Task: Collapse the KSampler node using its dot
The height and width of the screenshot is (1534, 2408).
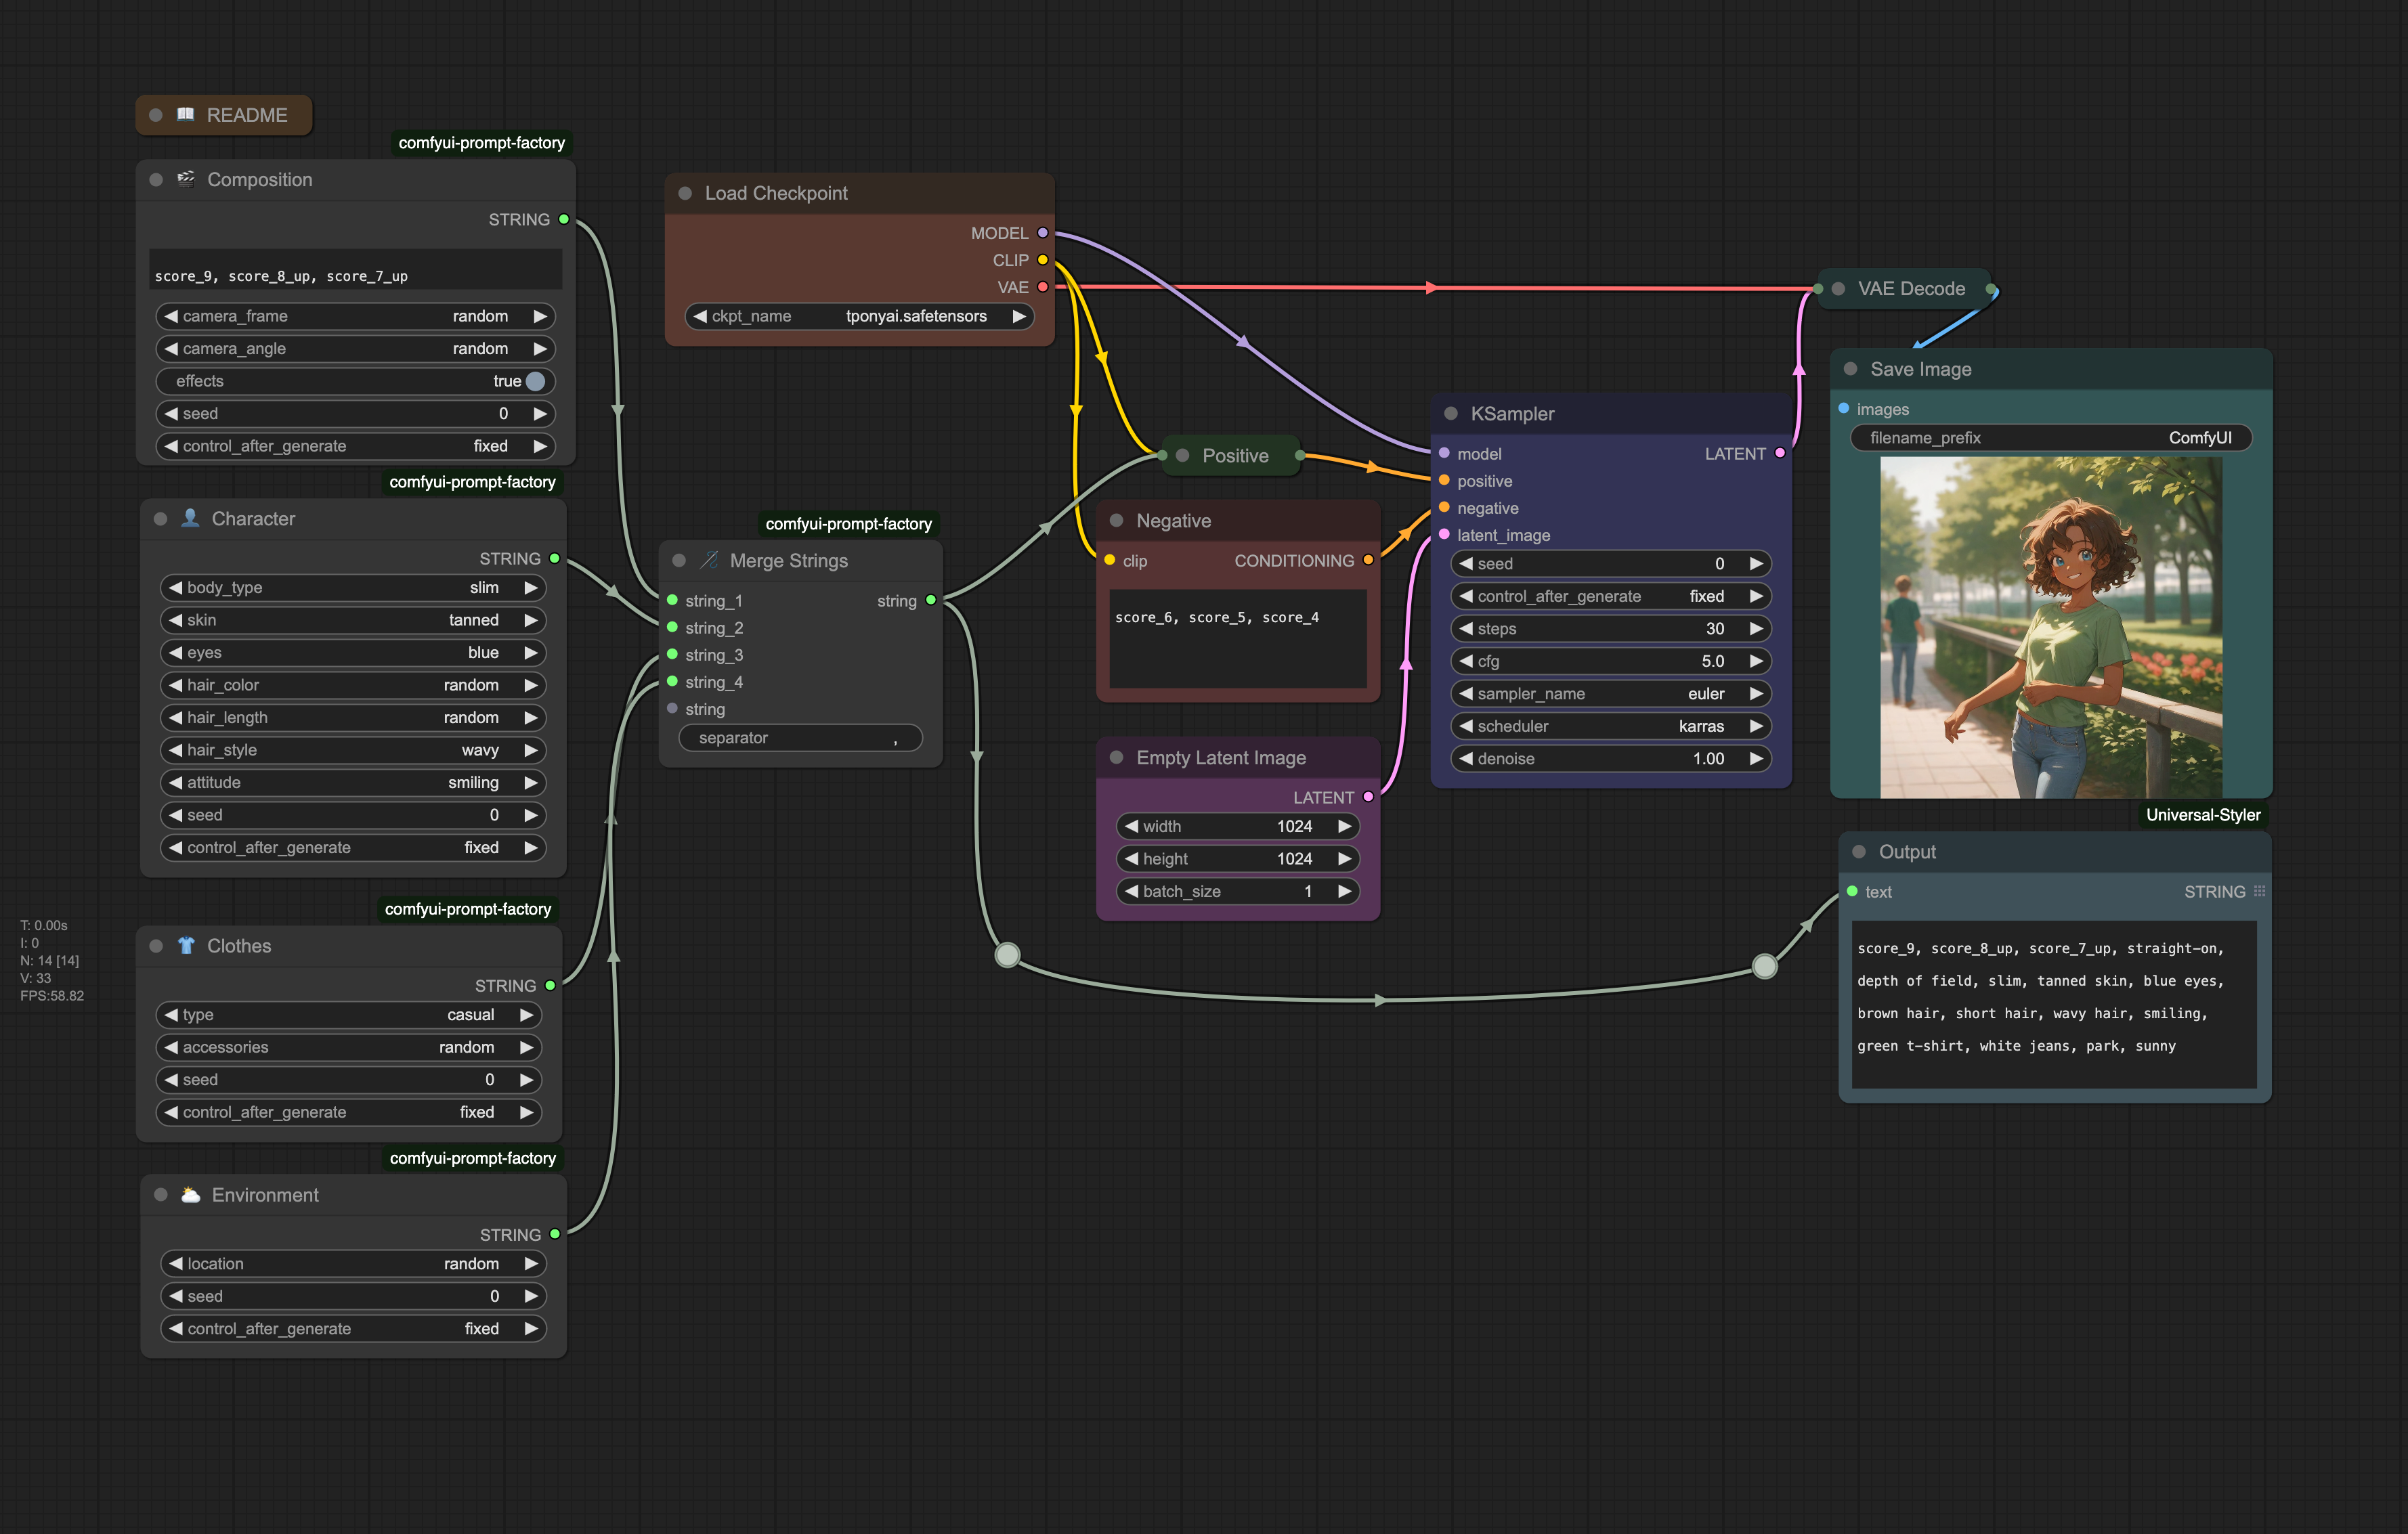Action: coord(1450,413)
